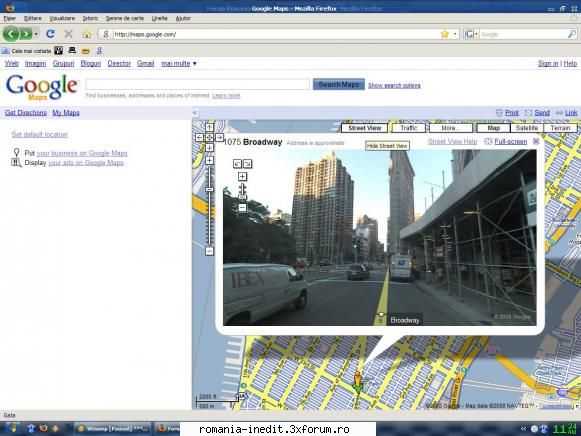
Task: Open the Cele mai vizitate bookmarks folder
Action: 27,51
